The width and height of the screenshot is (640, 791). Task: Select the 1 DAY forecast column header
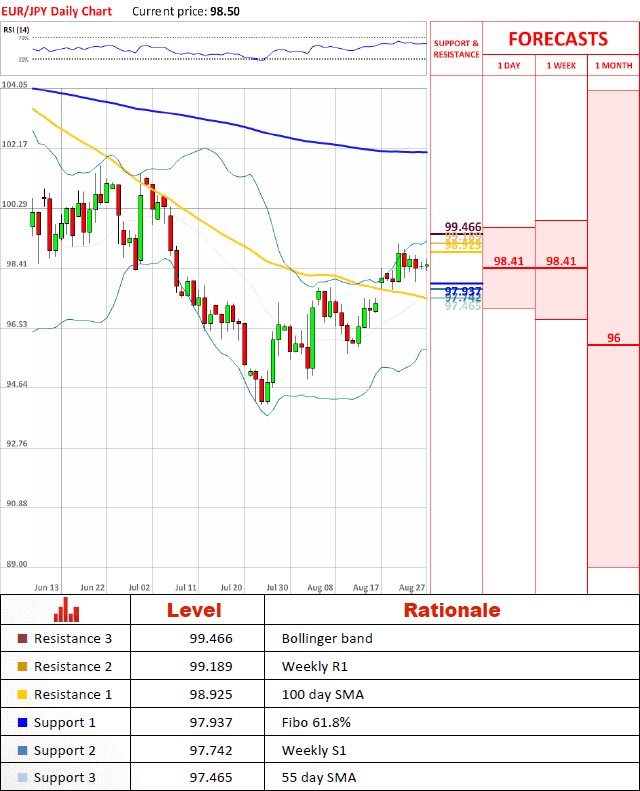coord(509,65)
